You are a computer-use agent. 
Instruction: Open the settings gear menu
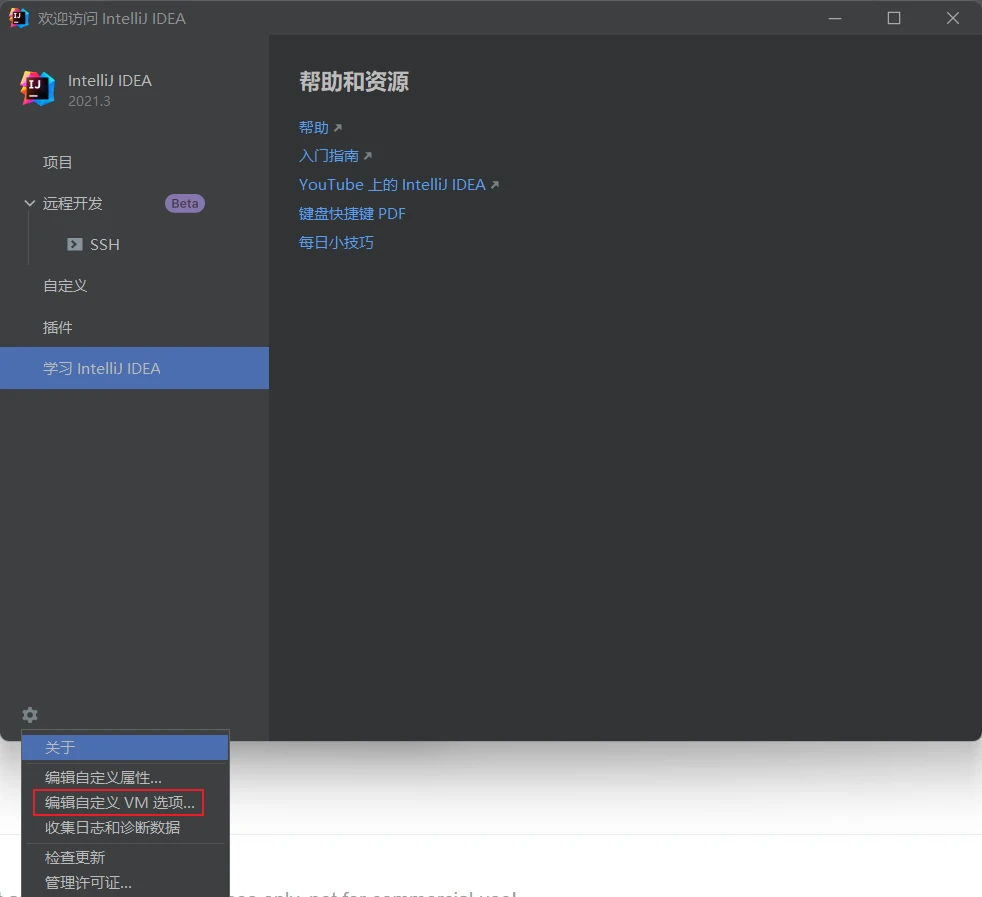[30, 715]
